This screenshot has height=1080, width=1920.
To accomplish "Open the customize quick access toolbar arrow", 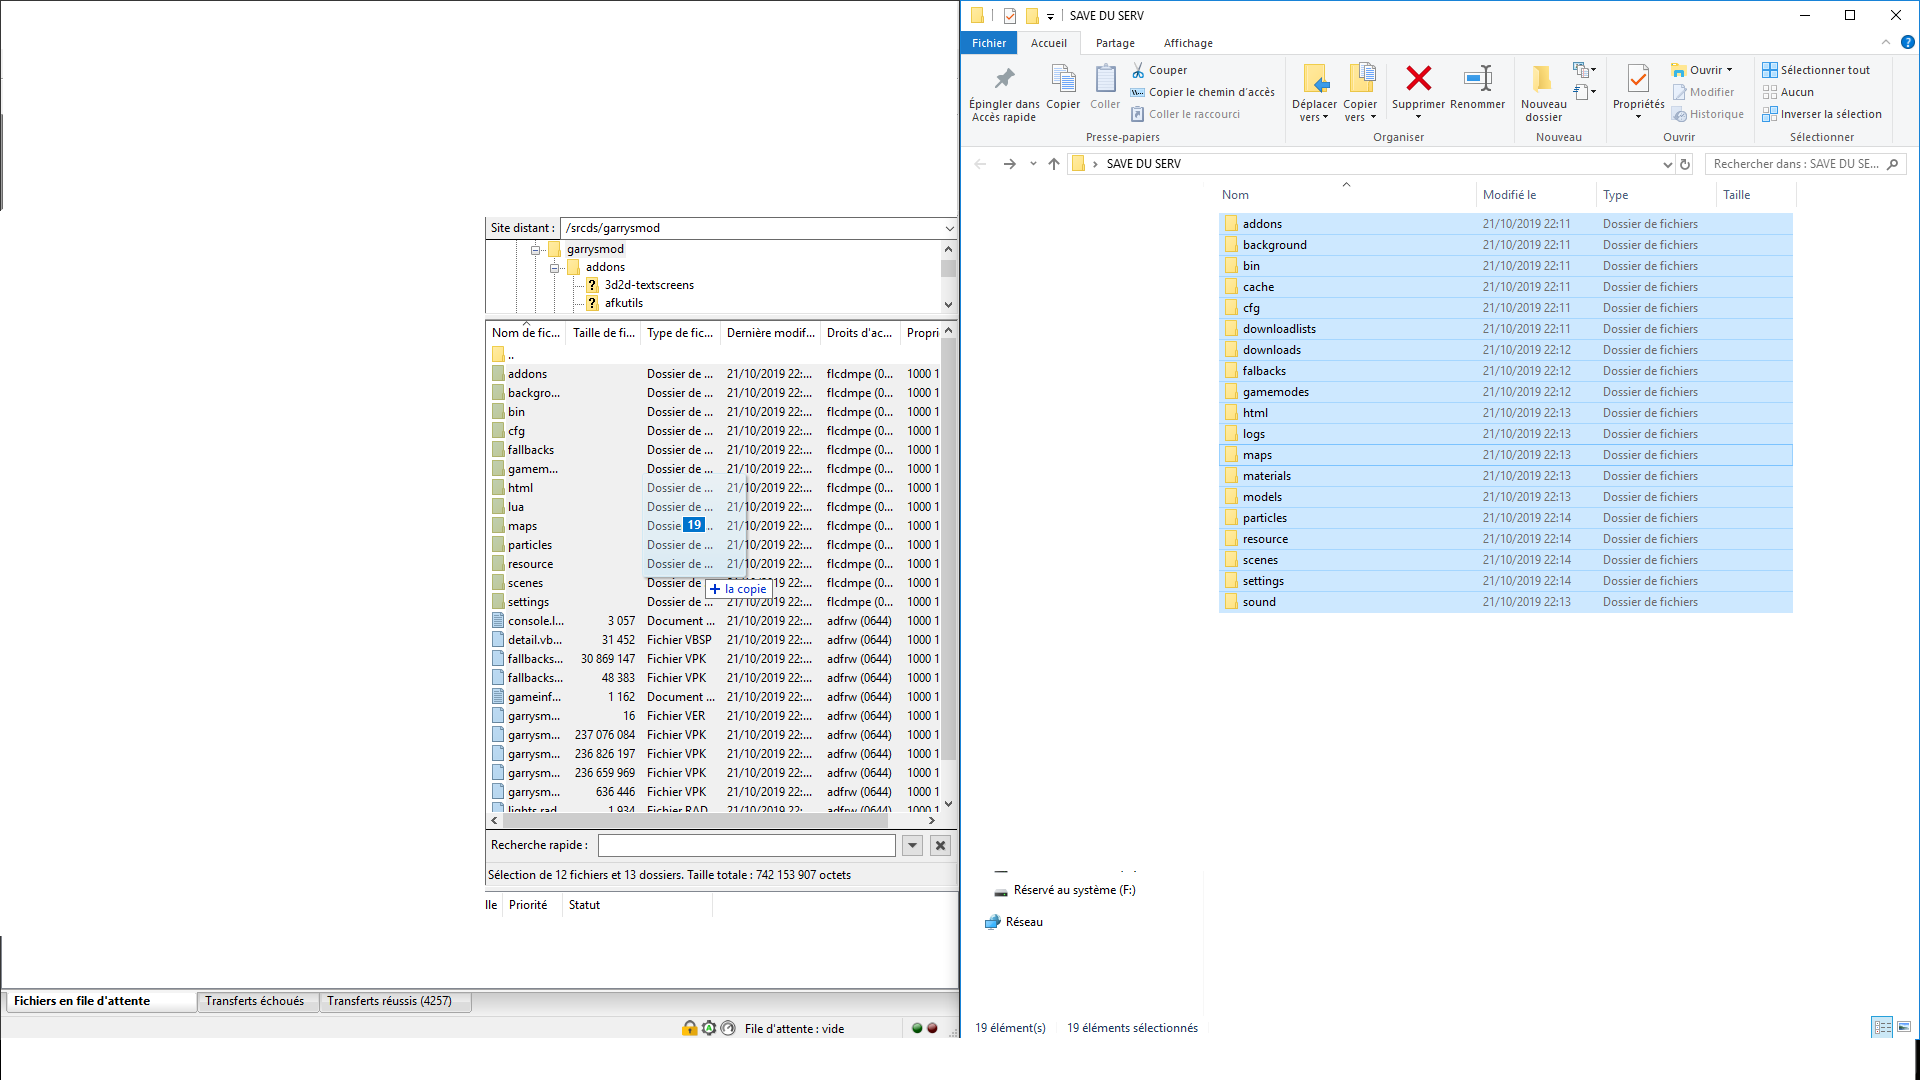I will click(x=1050, y=16).
